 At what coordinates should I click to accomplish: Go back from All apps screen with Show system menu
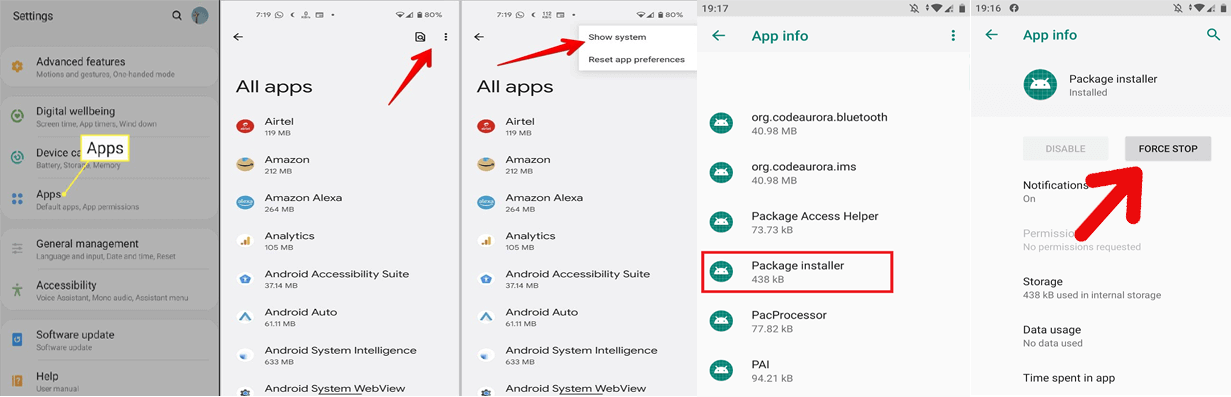[479, 37]
